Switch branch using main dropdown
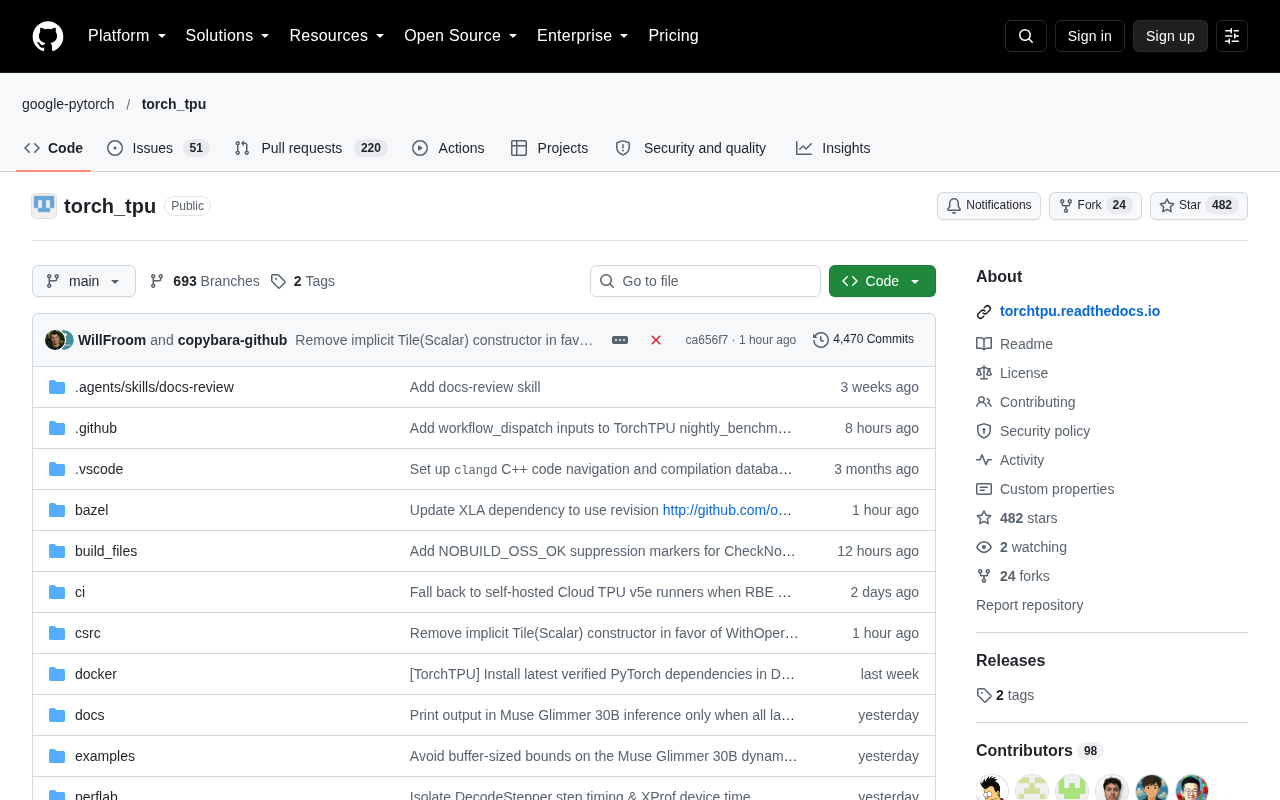The width and height of the screenshot is (1280, 800). tap(84, 281)
